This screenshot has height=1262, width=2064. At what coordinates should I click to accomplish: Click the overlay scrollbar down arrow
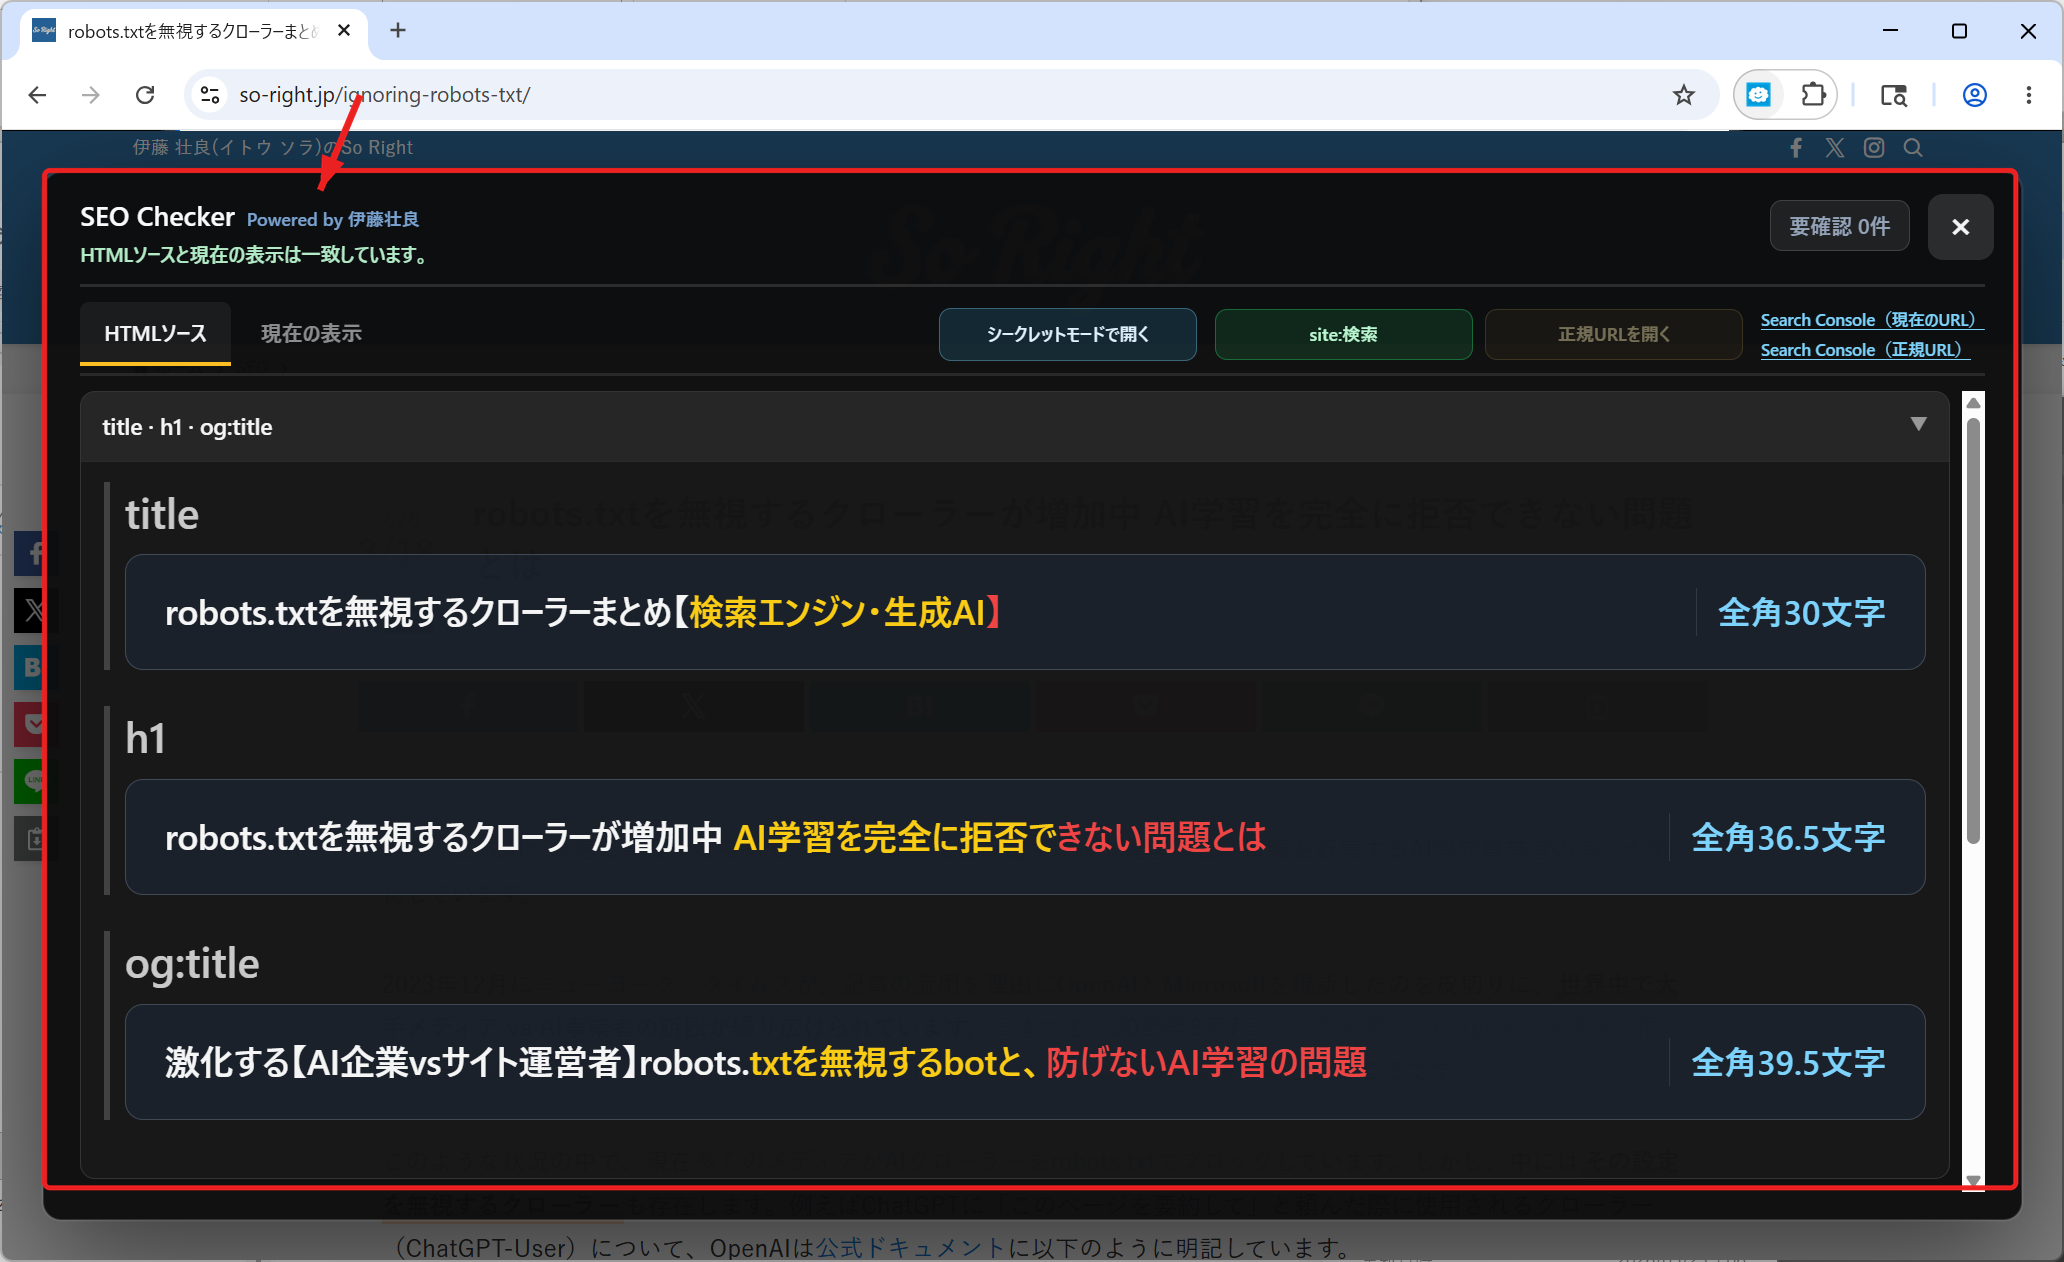click(x=1973, y=1181)
